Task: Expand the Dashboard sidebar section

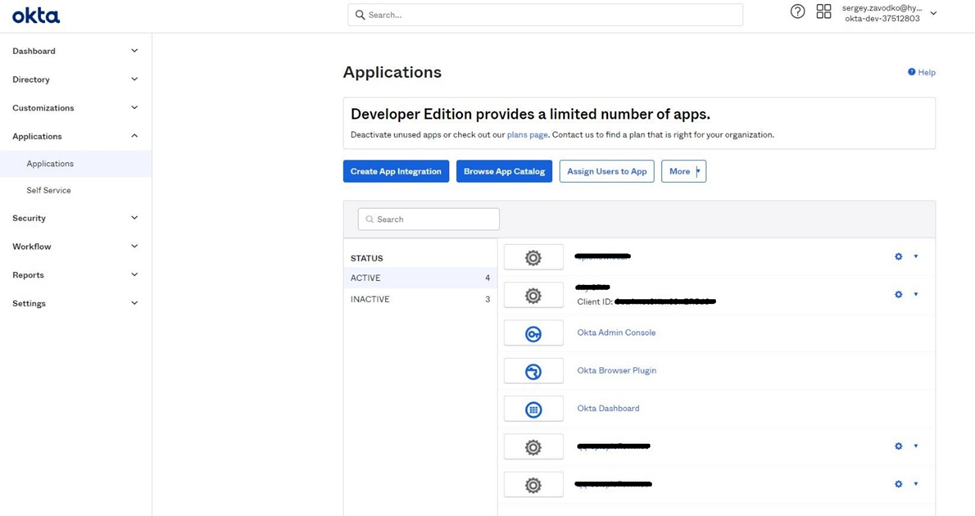Action: pyautogui.click(x=134, y=51)
